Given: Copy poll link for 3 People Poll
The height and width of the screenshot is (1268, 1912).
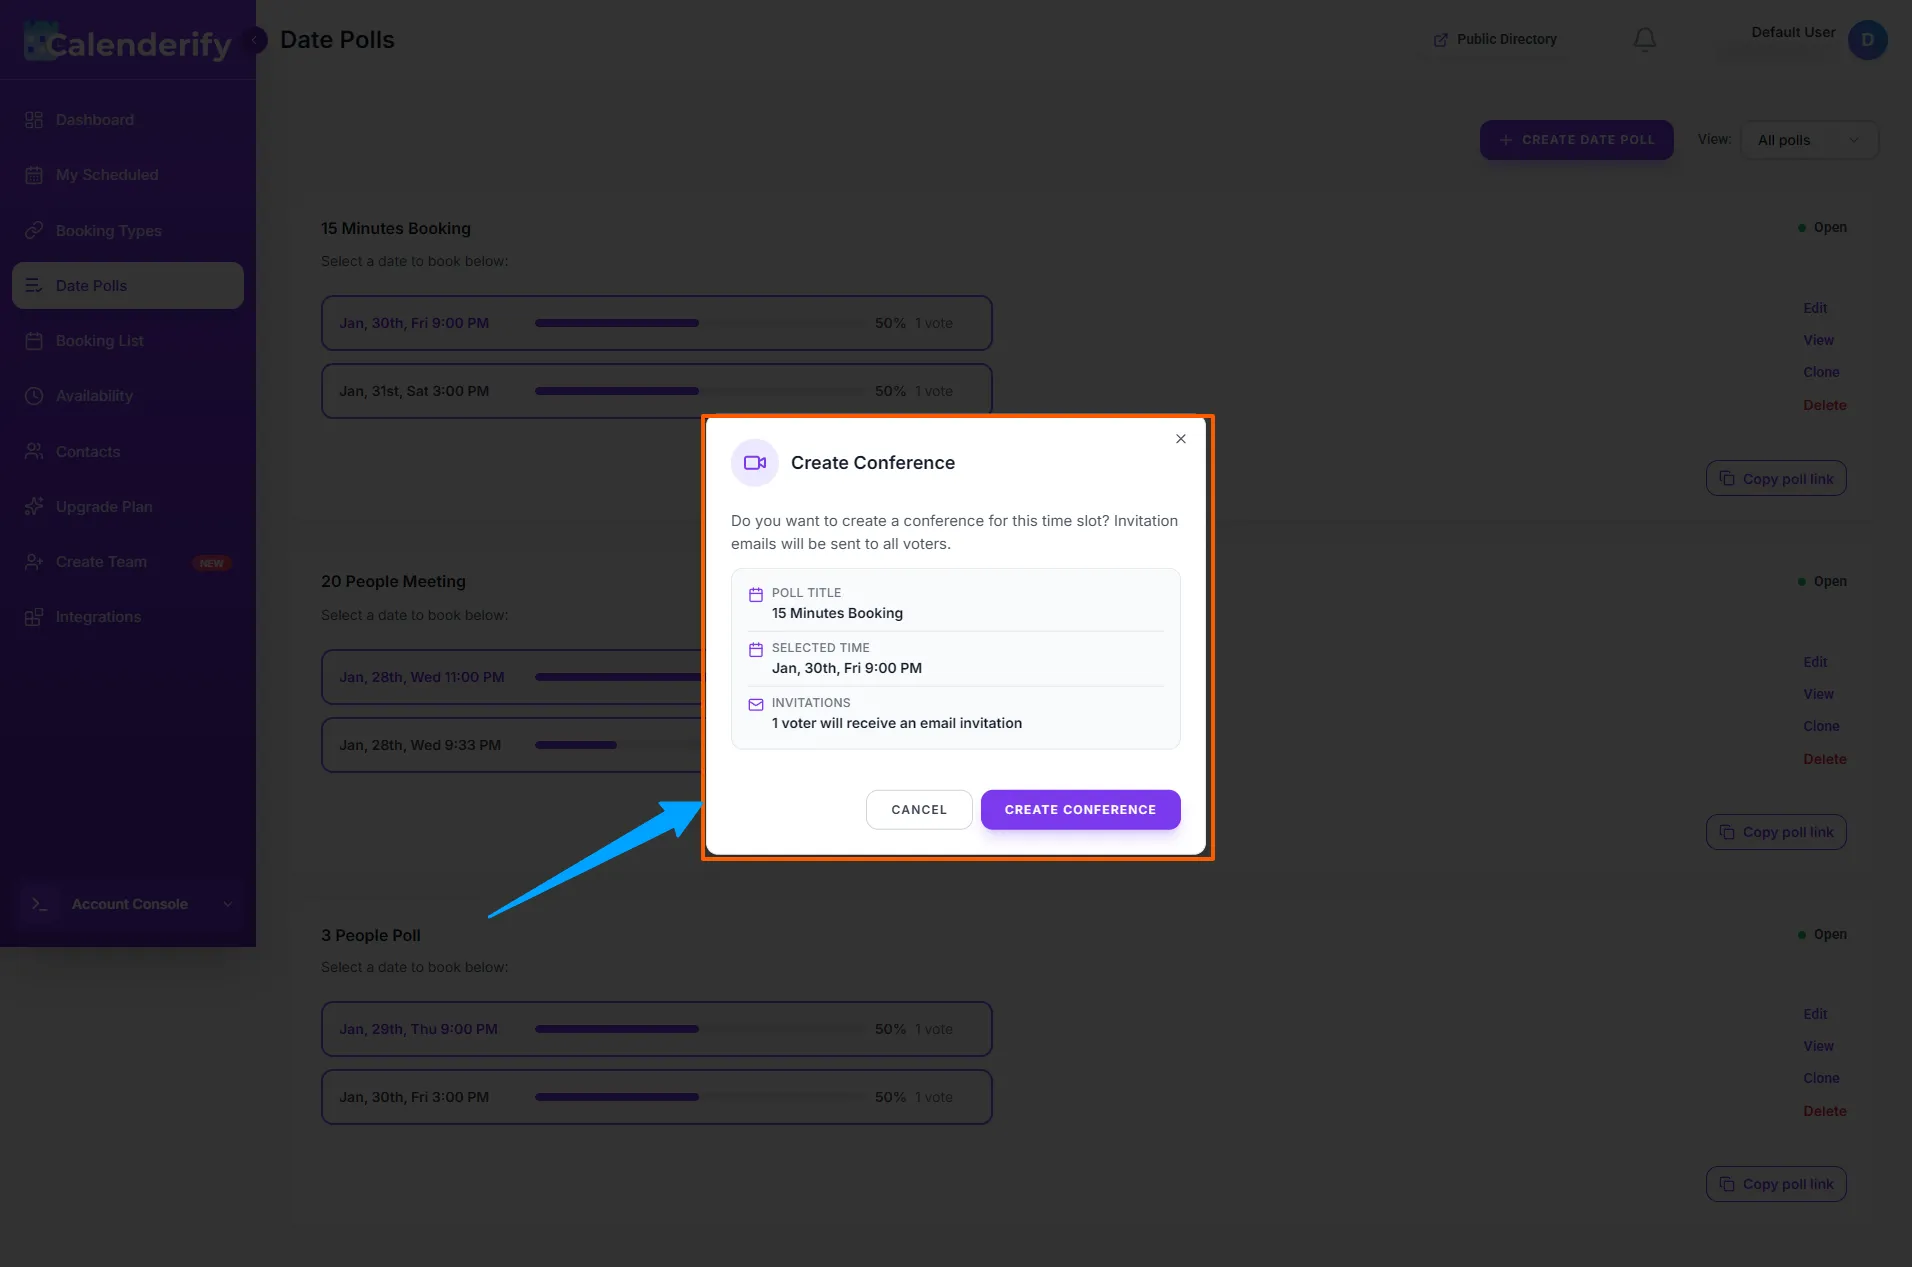Looking at the screenshot, I should pyautogui.click(x=1776, y=1184).
